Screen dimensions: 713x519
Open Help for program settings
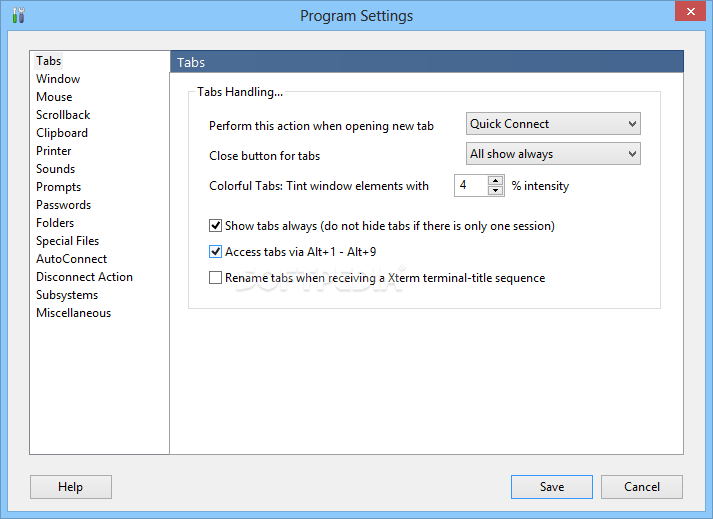(70, 487)
